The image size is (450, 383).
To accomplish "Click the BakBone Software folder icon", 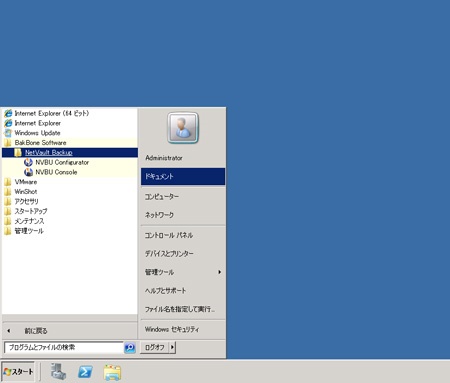I will tap(7, 143).
